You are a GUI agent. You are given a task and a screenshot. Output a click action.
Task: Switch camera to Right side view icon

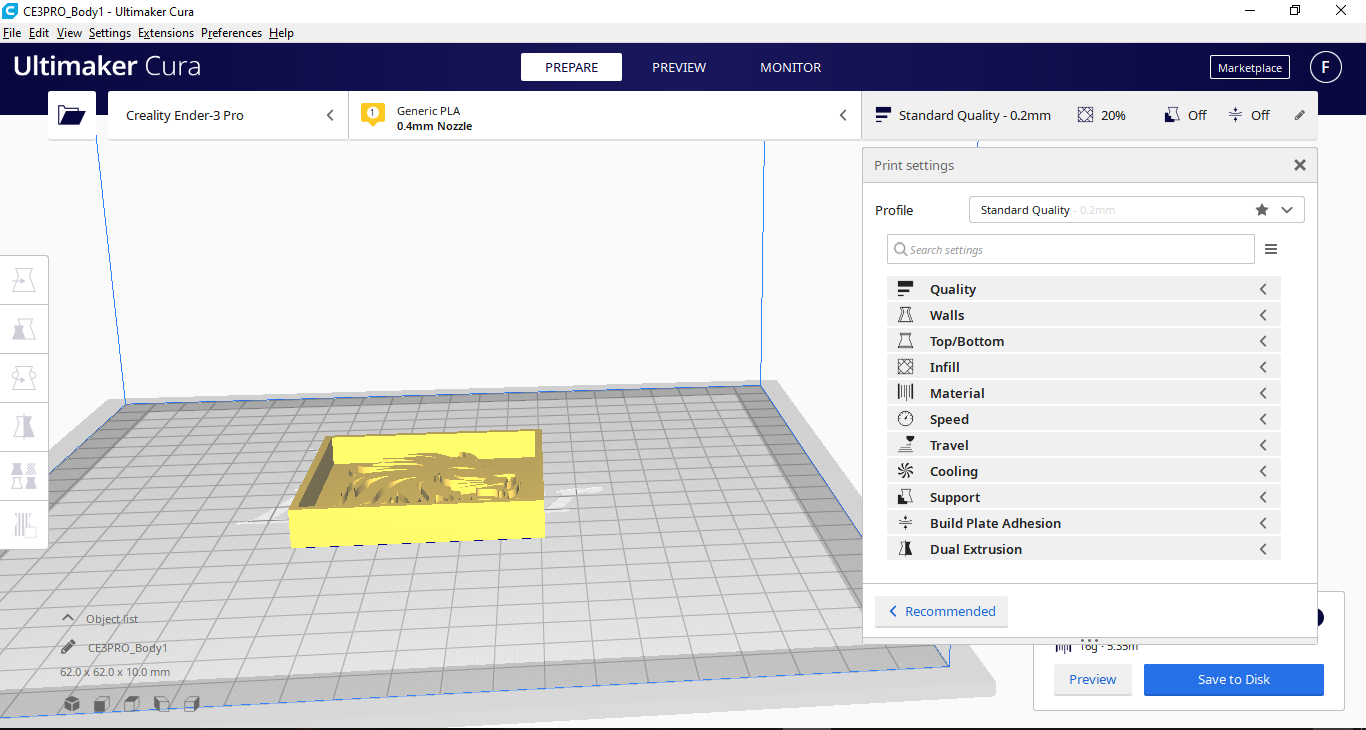192,704
